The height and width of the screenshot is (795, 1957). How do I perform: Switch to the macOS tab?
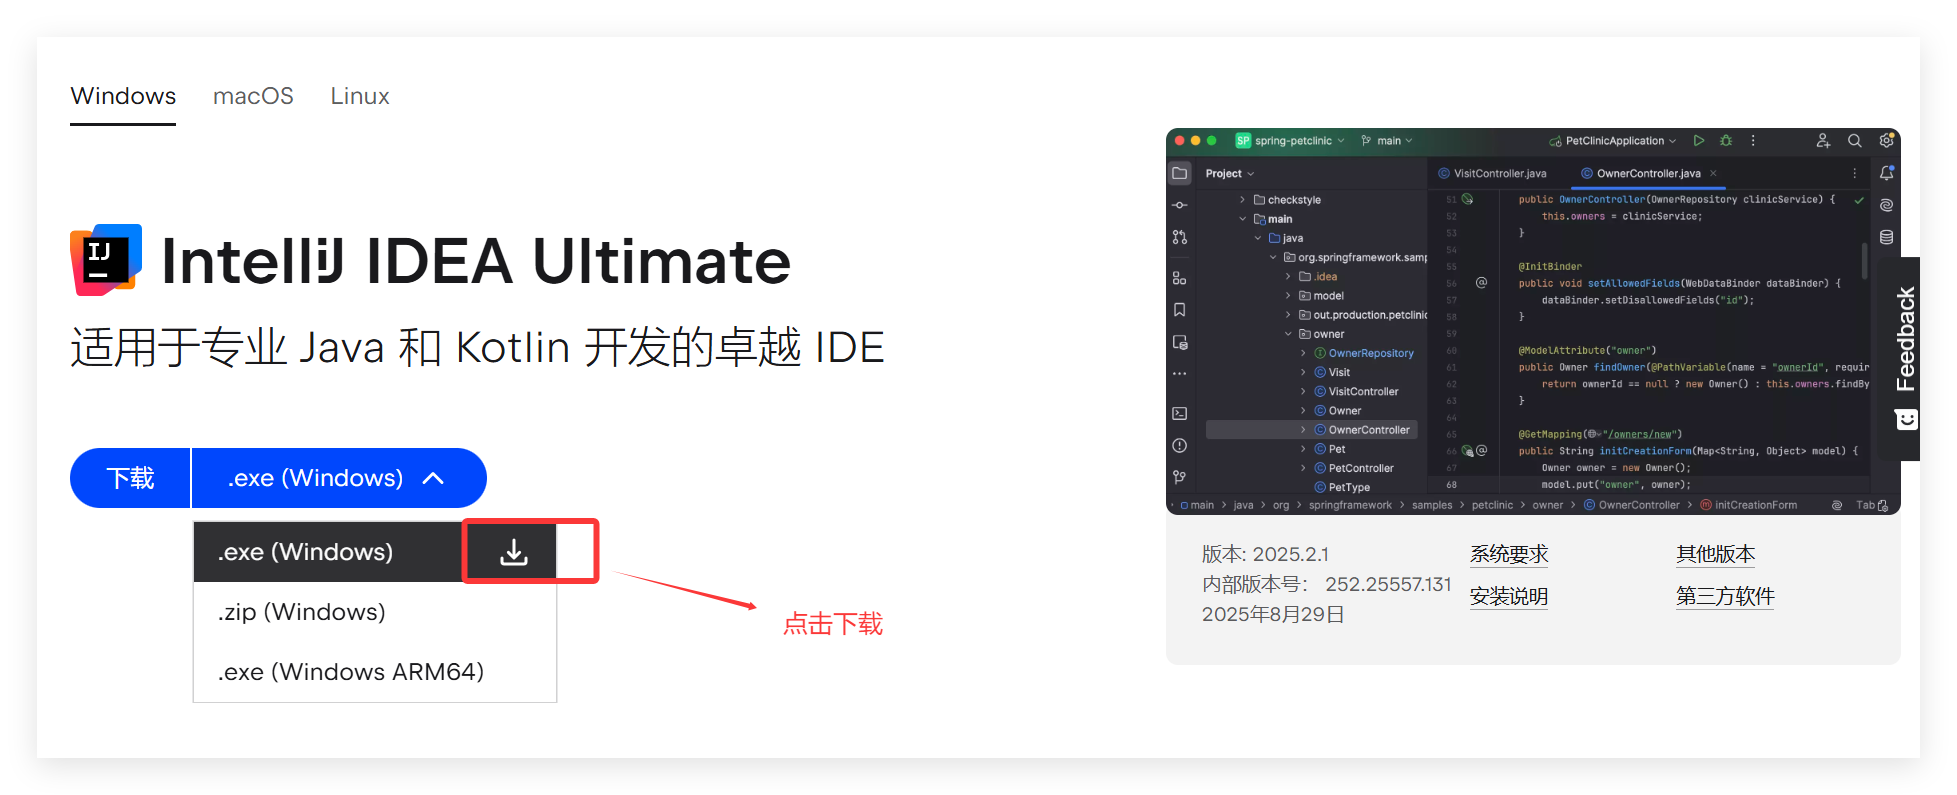coord(253,96)
